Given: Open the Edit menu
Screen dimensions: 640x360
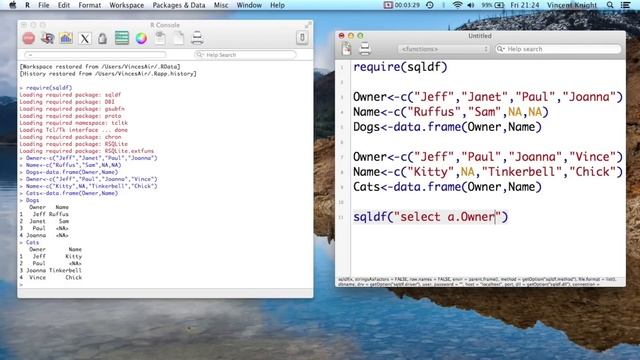Looking at the screenshot, I should click(x=64, y=5).
